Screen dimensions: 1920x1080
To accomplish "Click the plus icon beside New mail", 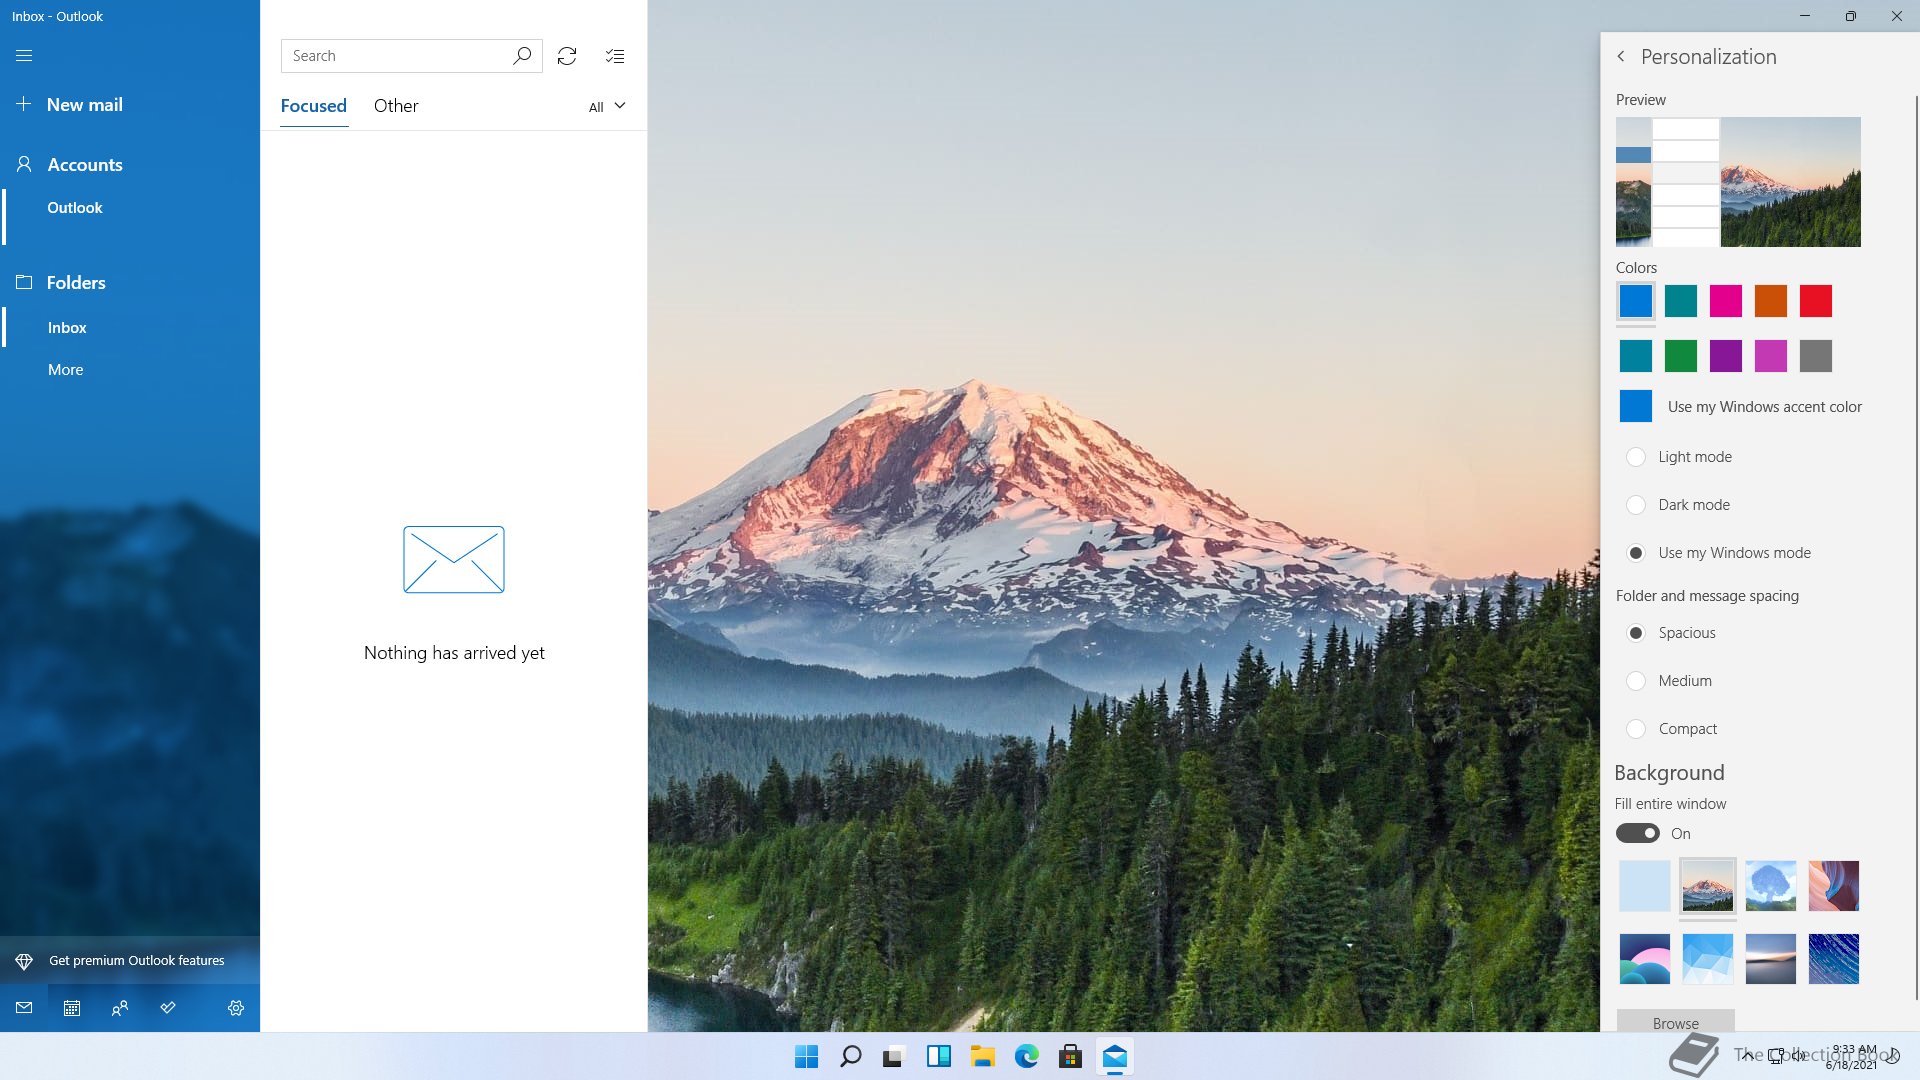I will [x=24, y=104].
